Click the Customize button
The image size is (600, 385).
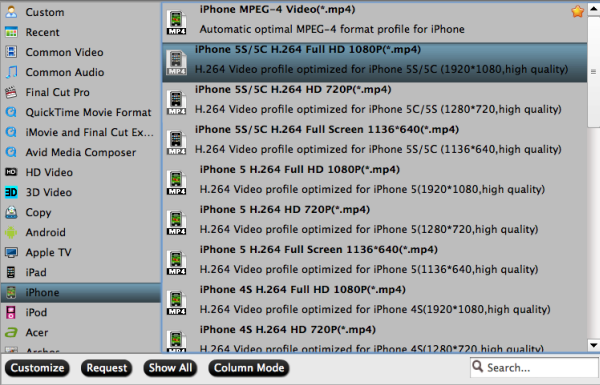point(37,368)
